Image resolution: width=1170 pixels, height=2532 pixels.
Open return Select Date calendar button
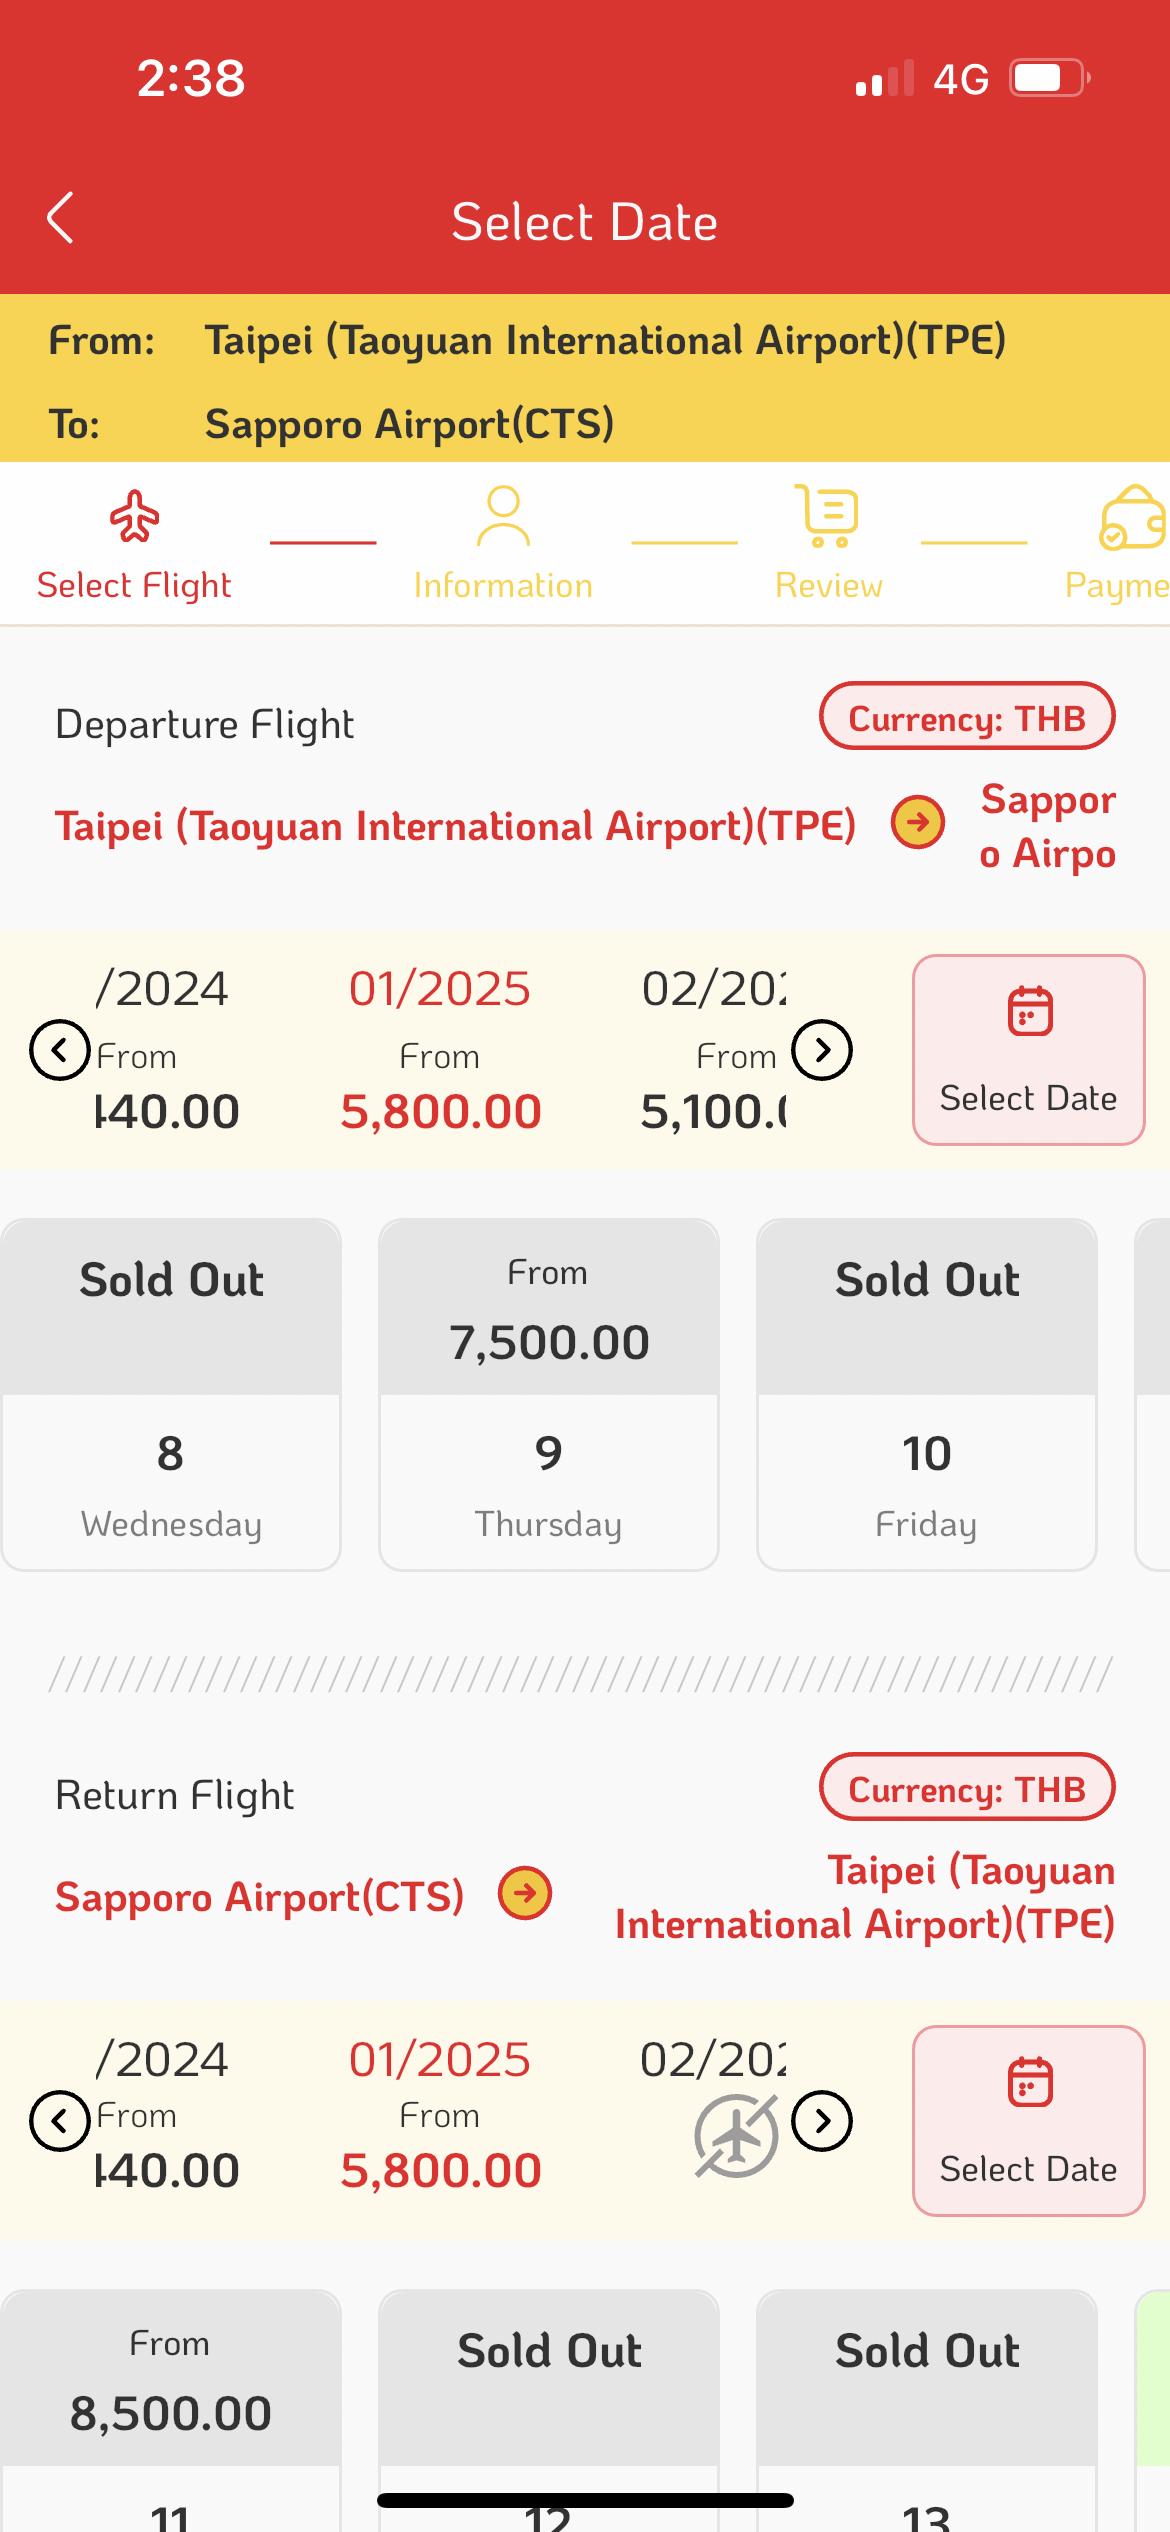point(1028,2121)
